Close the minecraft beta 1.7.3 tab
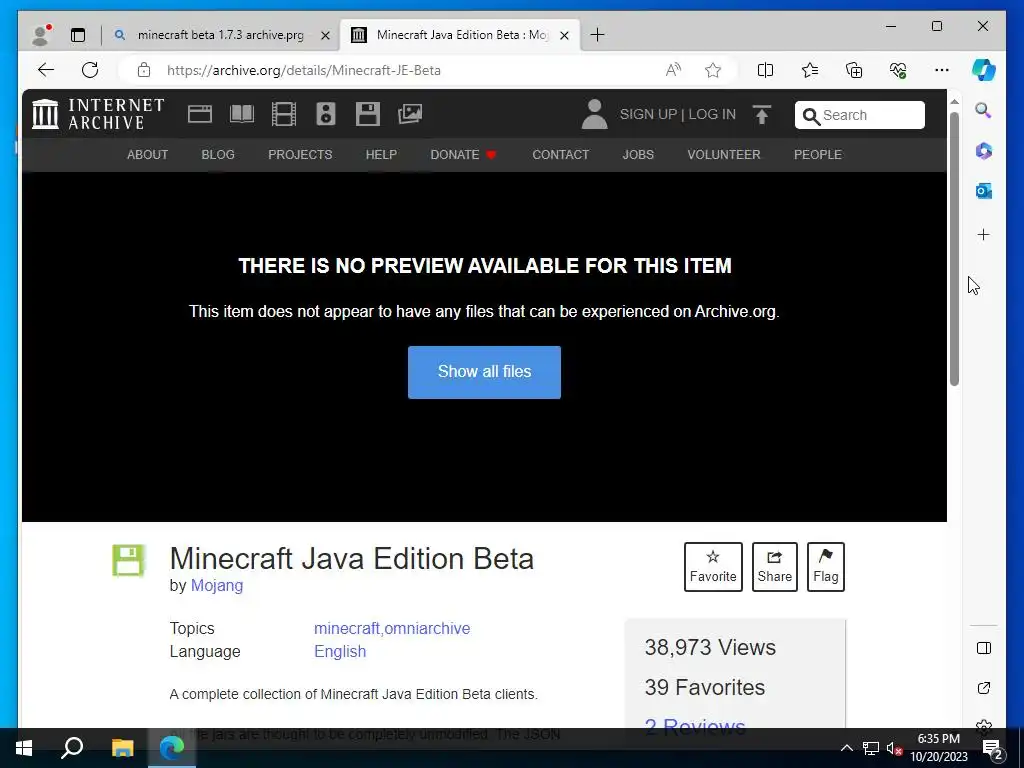 pos(325,35)
